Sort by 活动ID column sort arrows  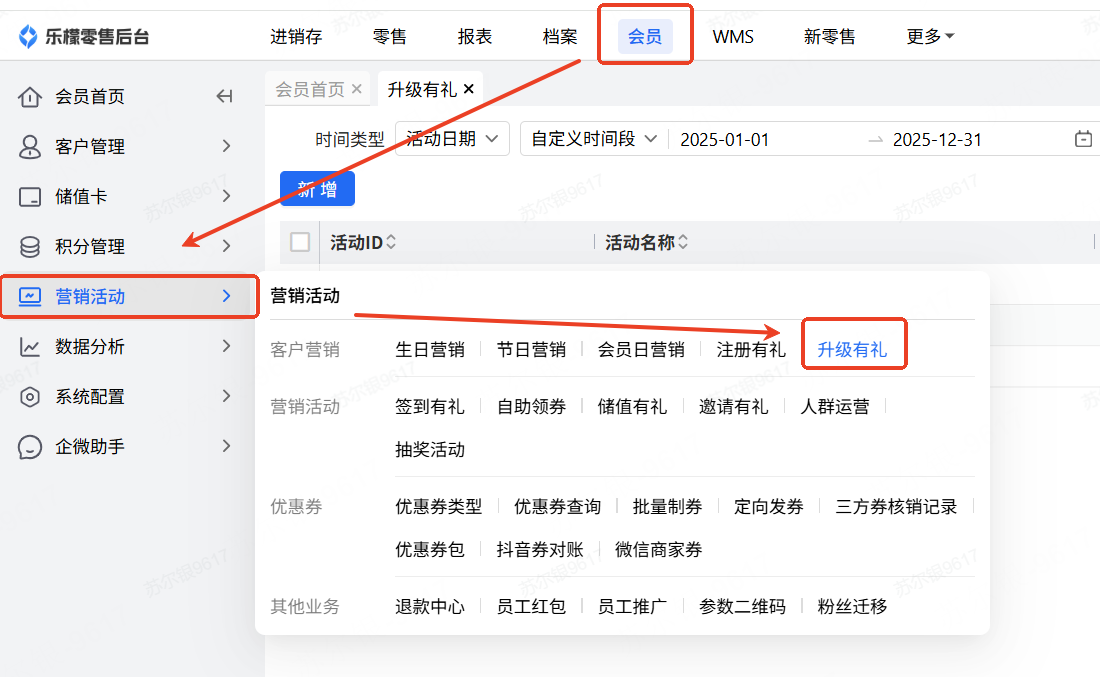(x=391, y=242)
